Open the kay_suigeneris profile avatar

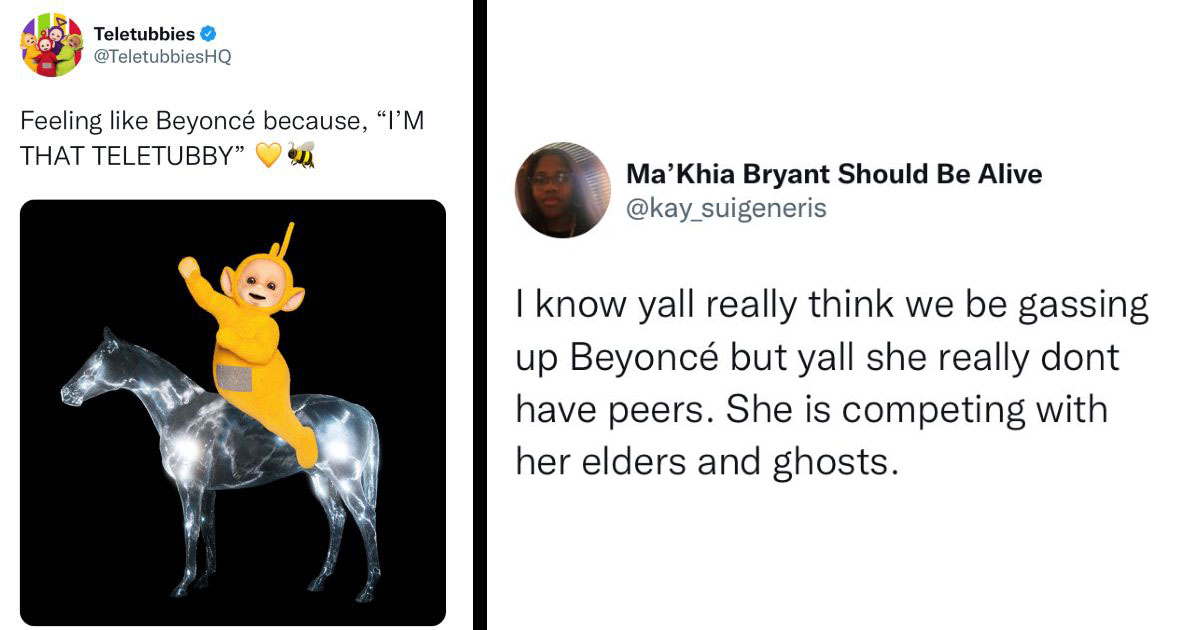click(562, 190)
